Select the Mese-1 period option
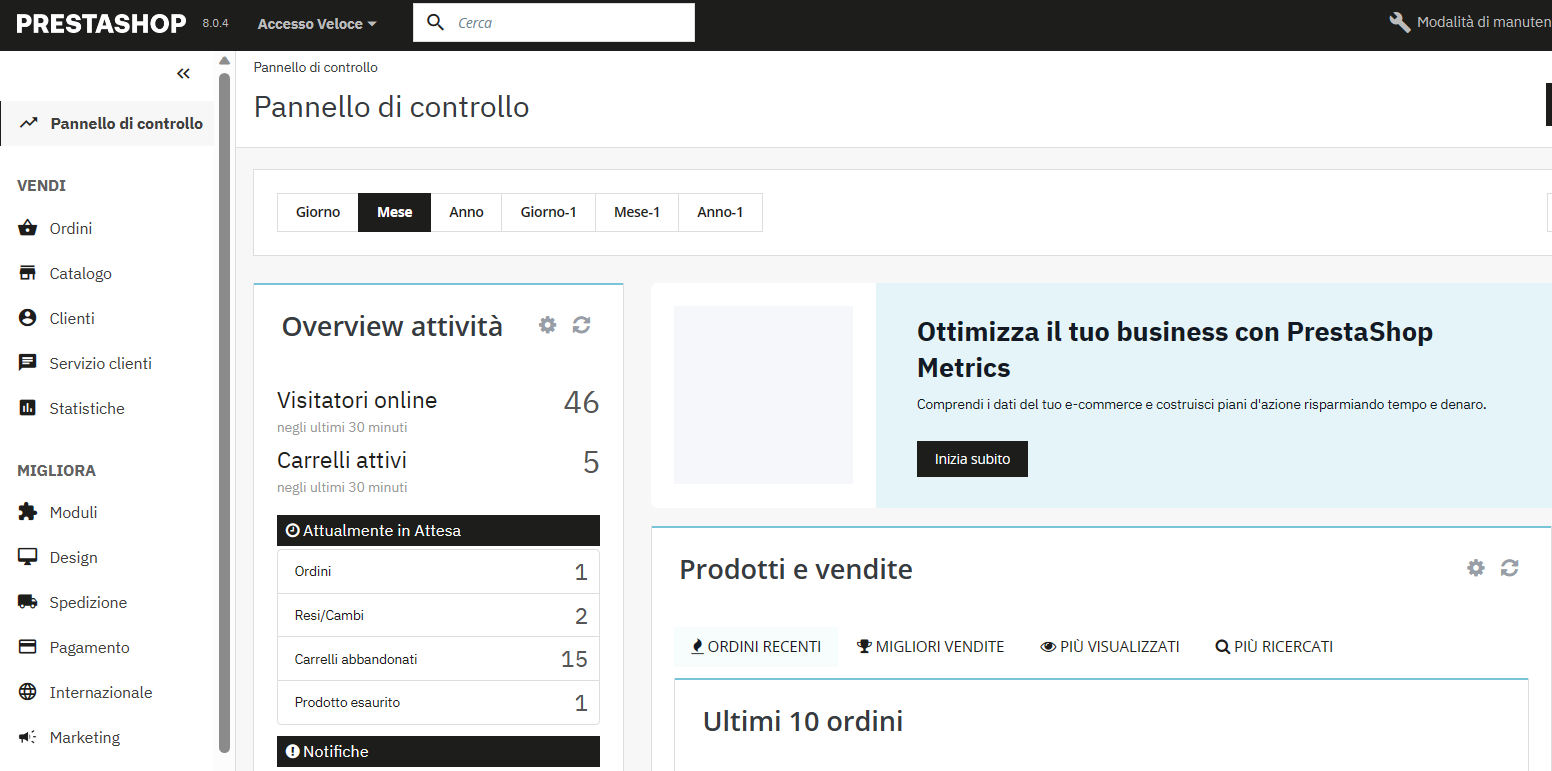 637,212
